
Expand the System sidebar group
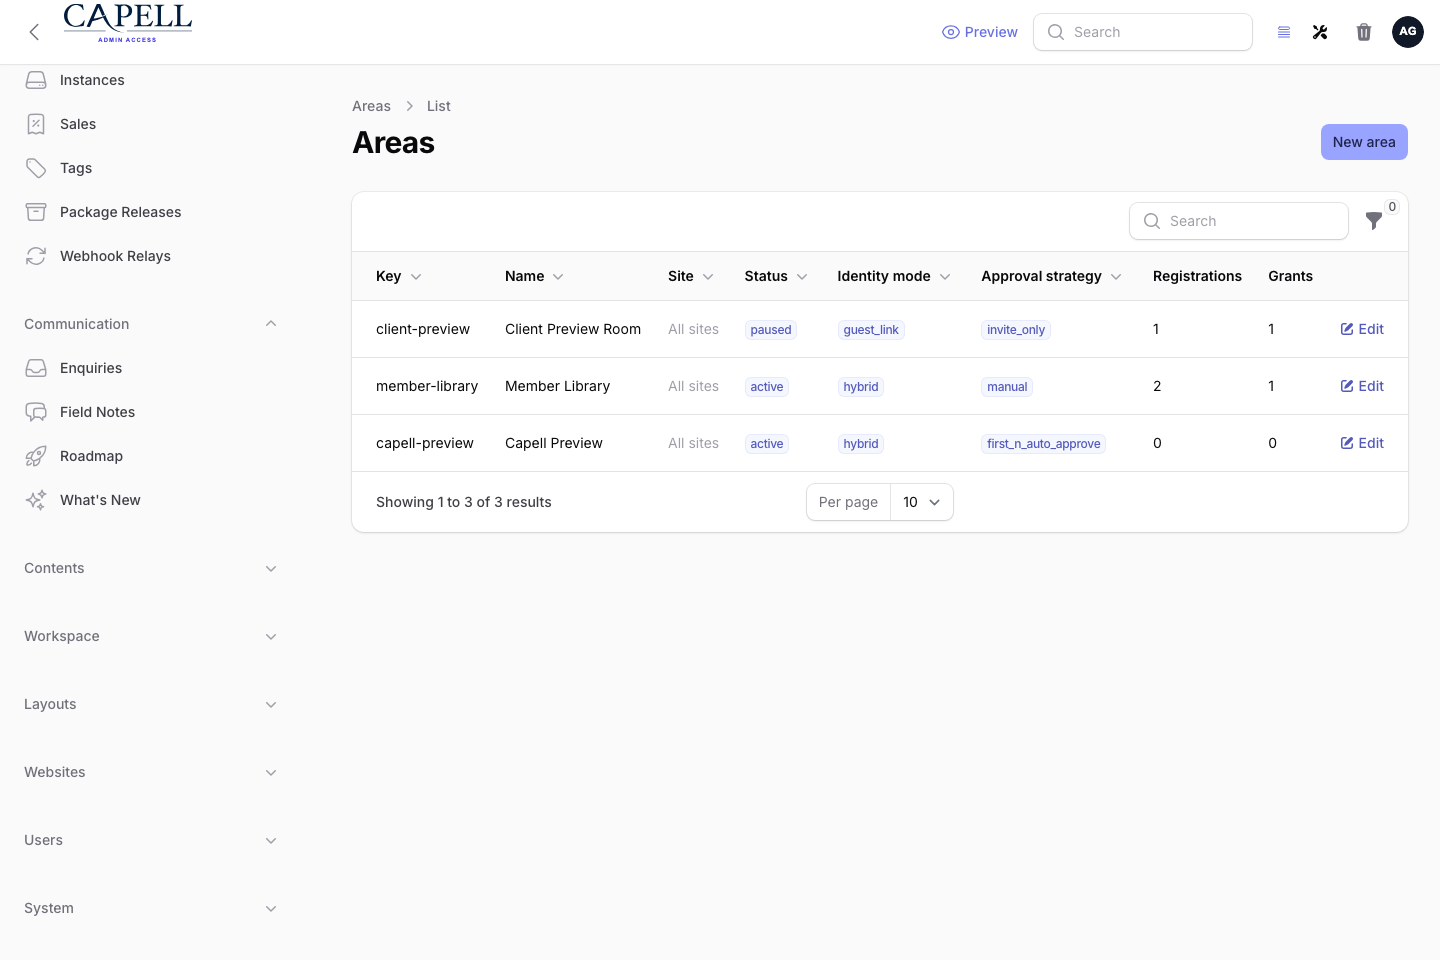(271, 908)
